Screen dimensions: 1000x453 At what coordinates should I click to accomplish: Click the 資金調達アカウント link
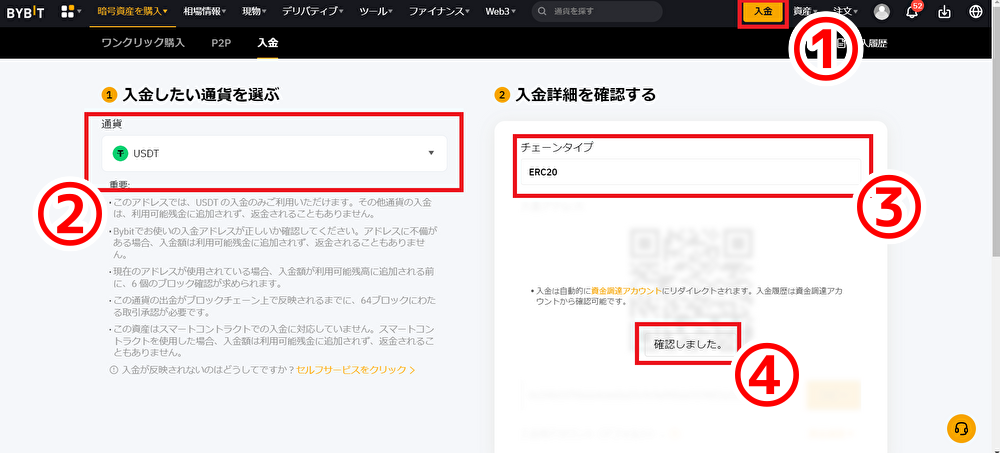pos(624,290)
